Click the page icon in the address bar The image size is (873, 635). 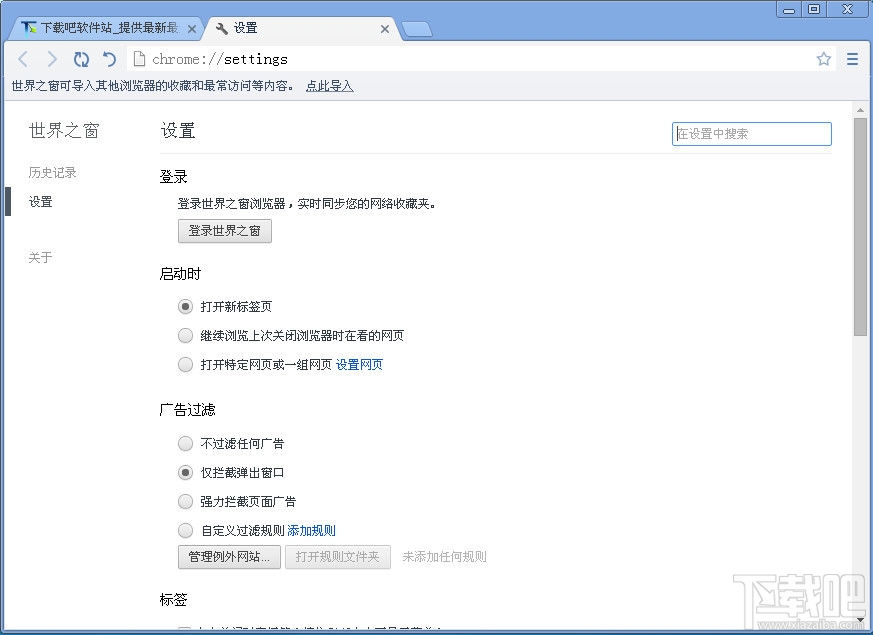(x=138, y=59)
